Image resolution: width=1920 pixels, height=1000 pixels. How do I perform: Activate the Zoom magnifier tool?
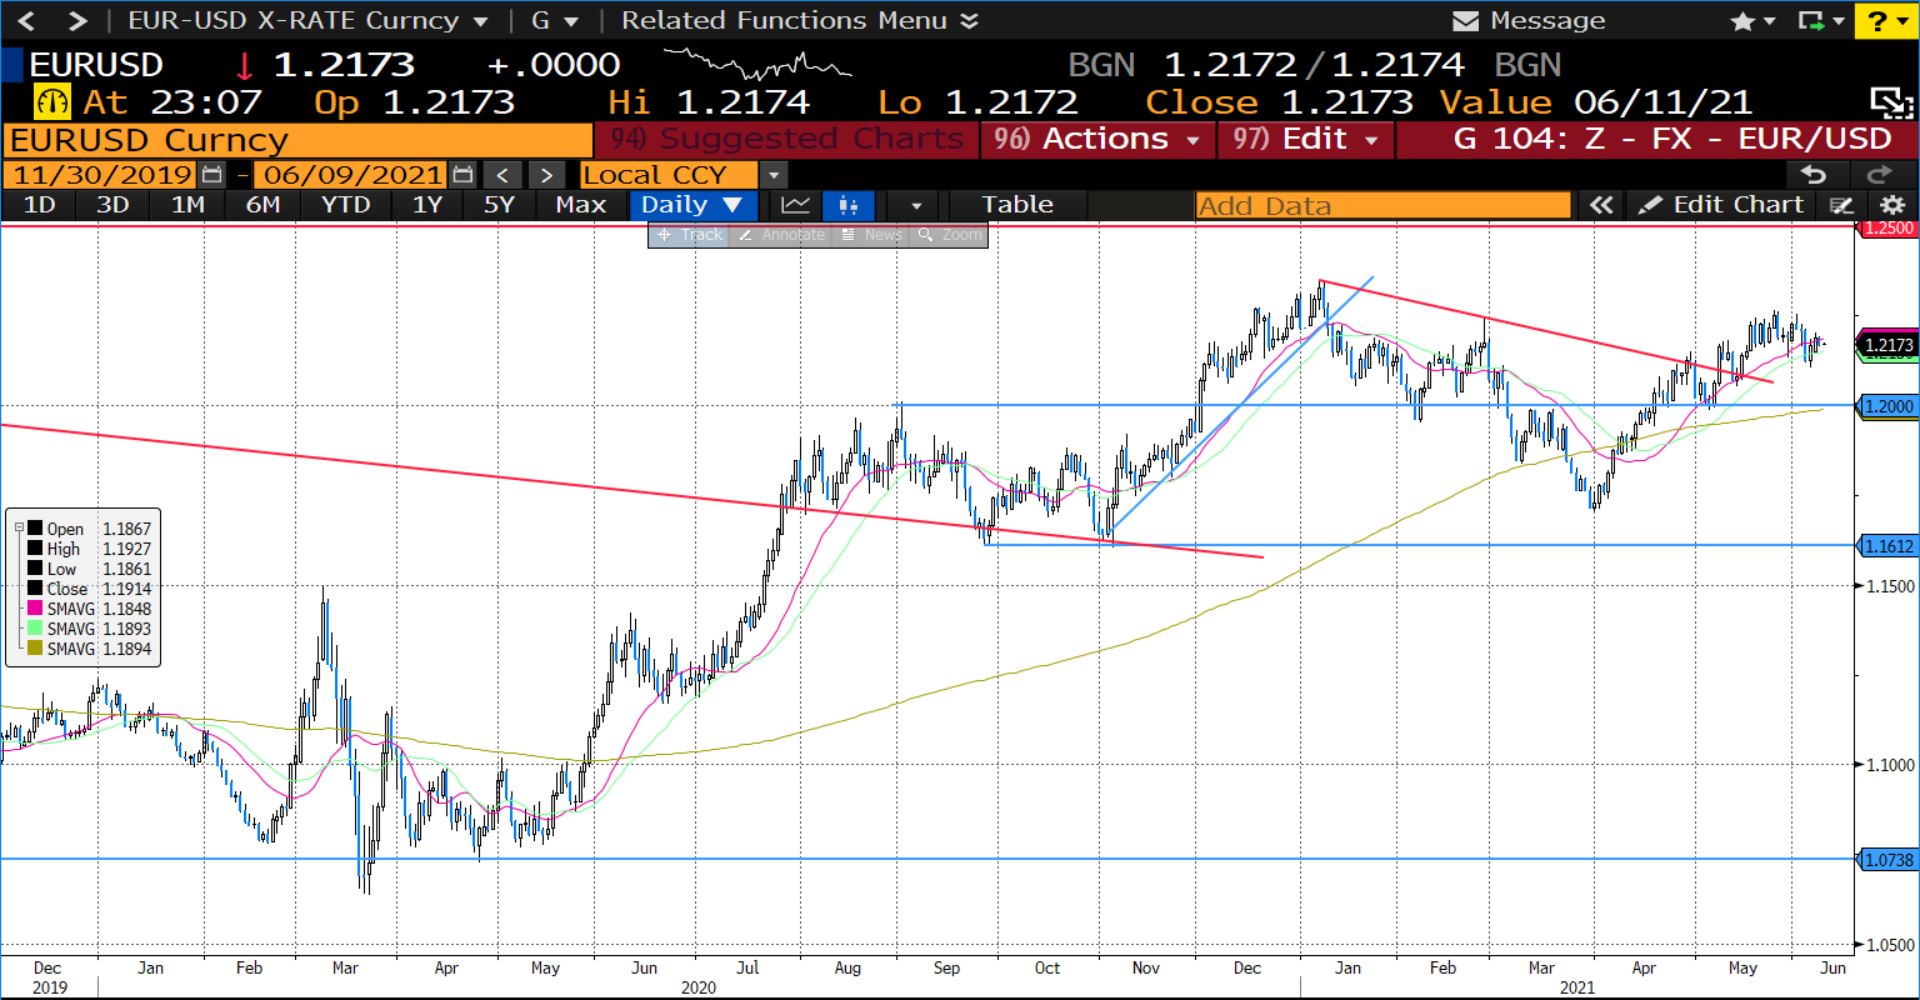click(x=950, y=235)
